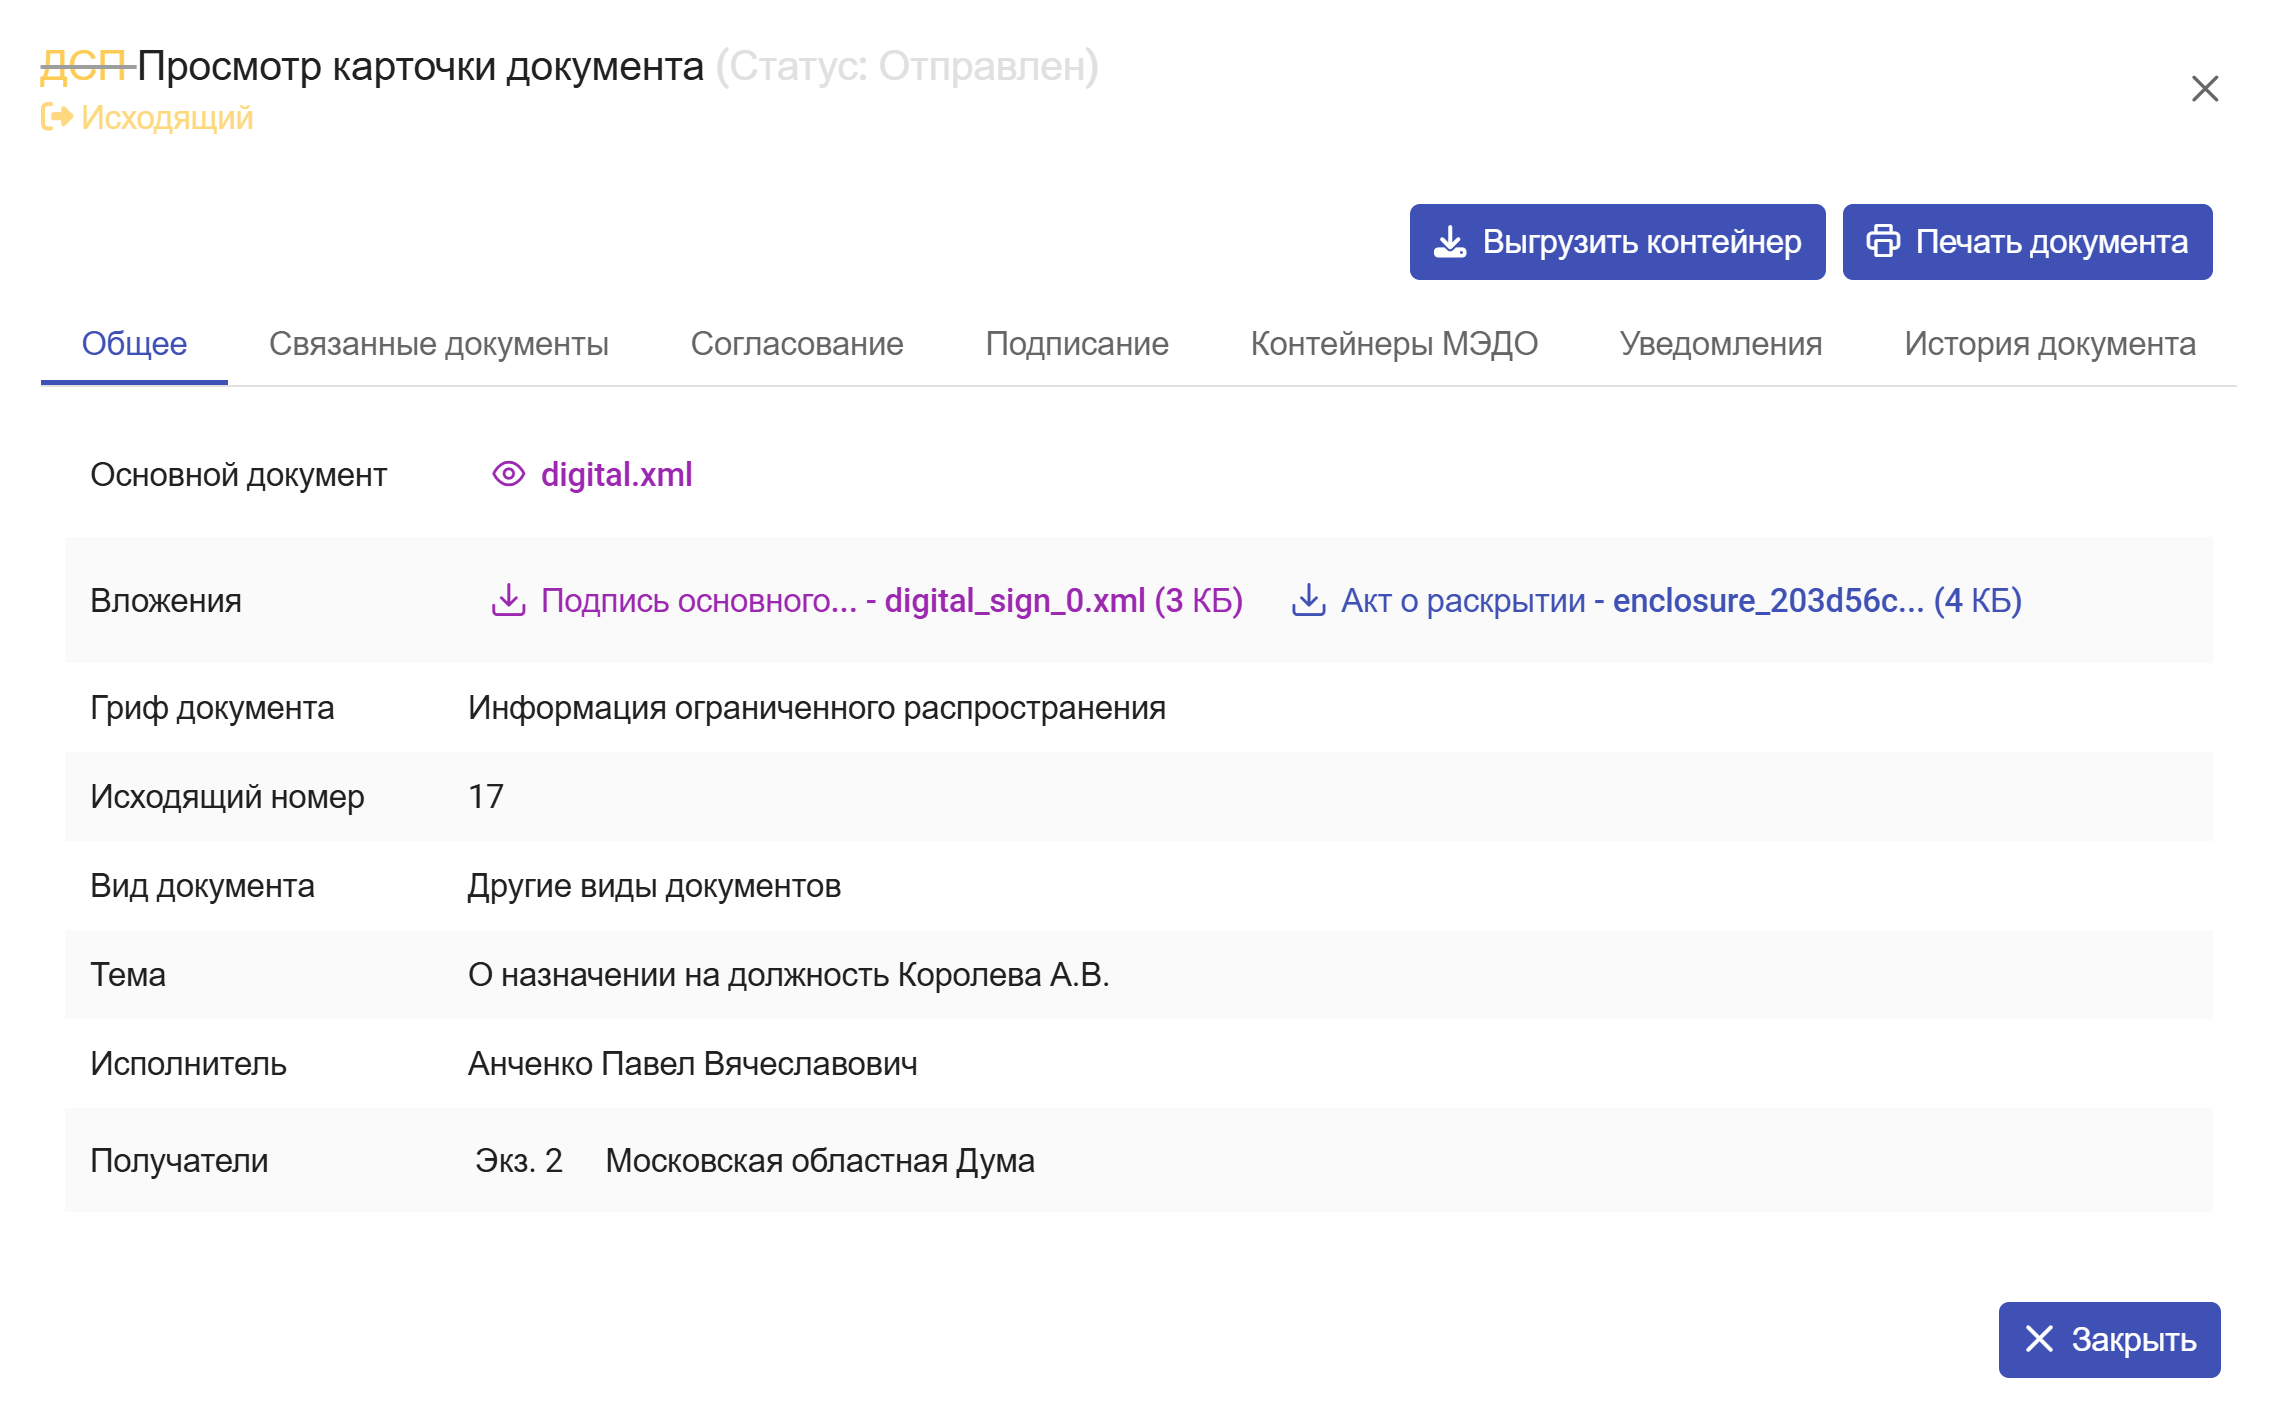This screenshot has height=1402, width=2278.
Task: Click the Статус: Отправлен text
Action: click(907, 66)
